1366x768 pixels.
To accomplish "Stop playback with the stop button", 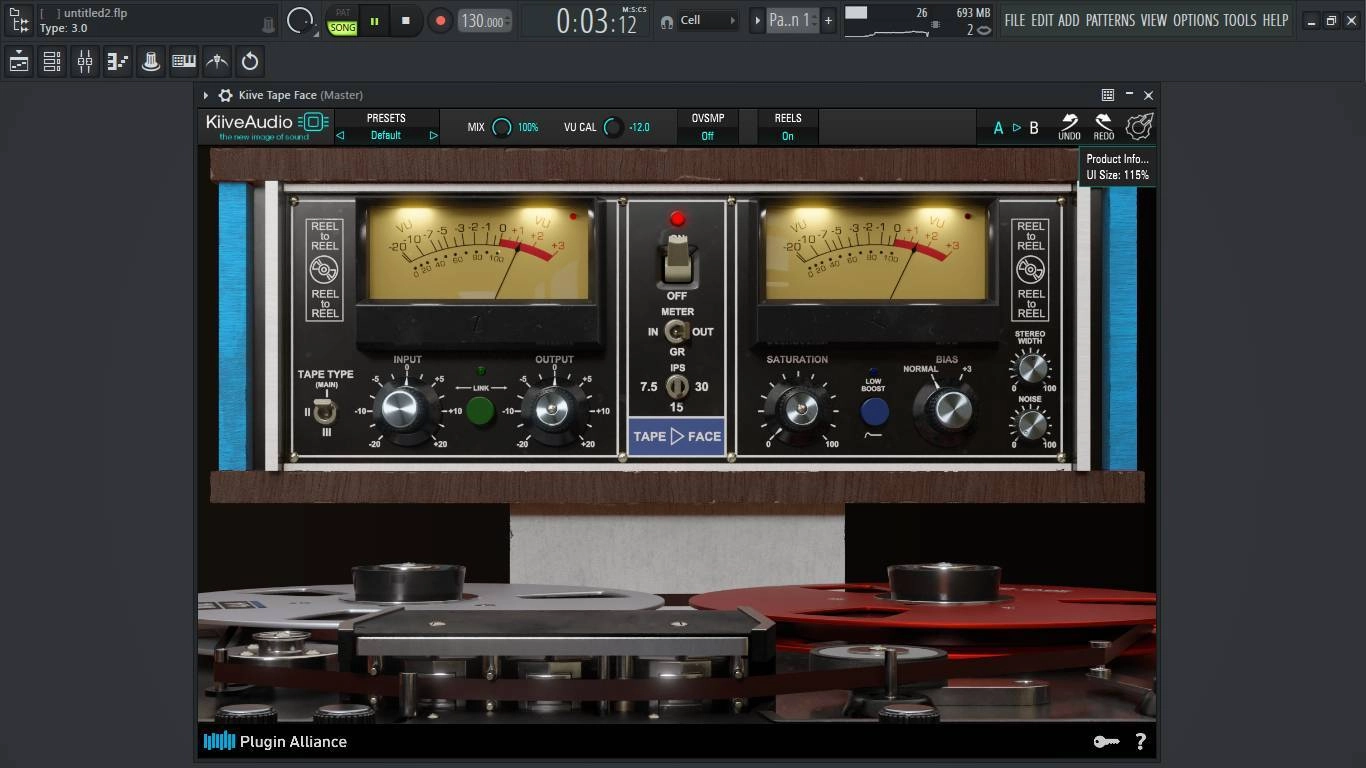I will 405,21.
